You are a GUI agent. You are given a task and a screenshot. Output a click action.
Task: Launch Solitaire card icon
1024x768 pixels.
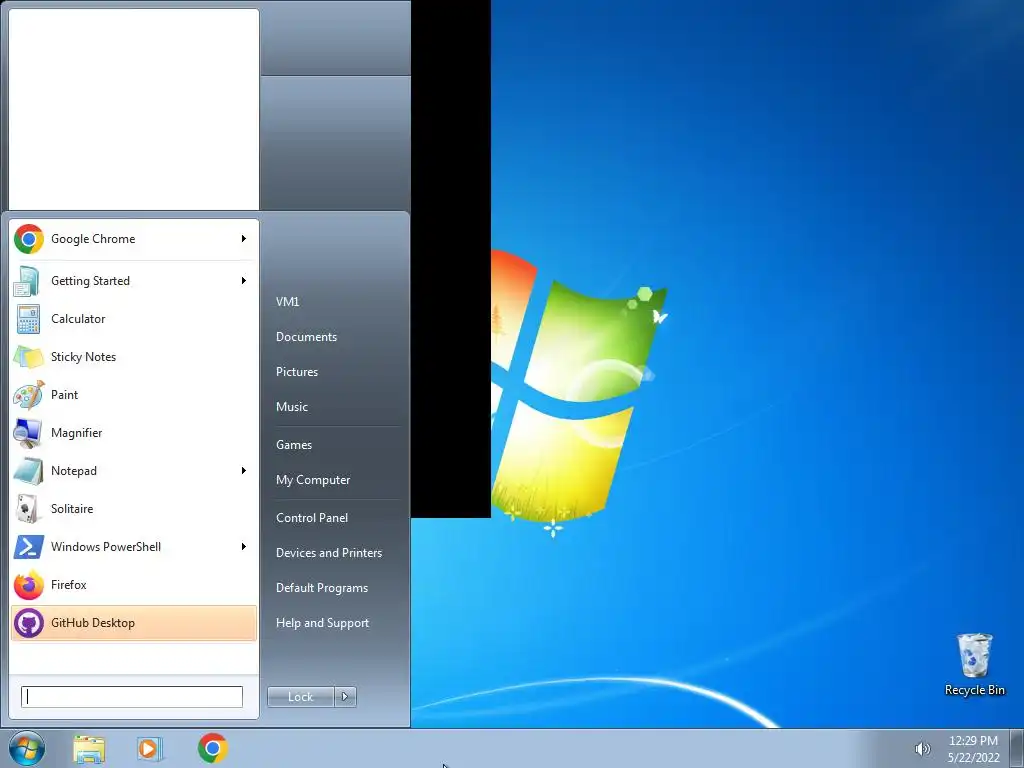(x=28, y=509)
